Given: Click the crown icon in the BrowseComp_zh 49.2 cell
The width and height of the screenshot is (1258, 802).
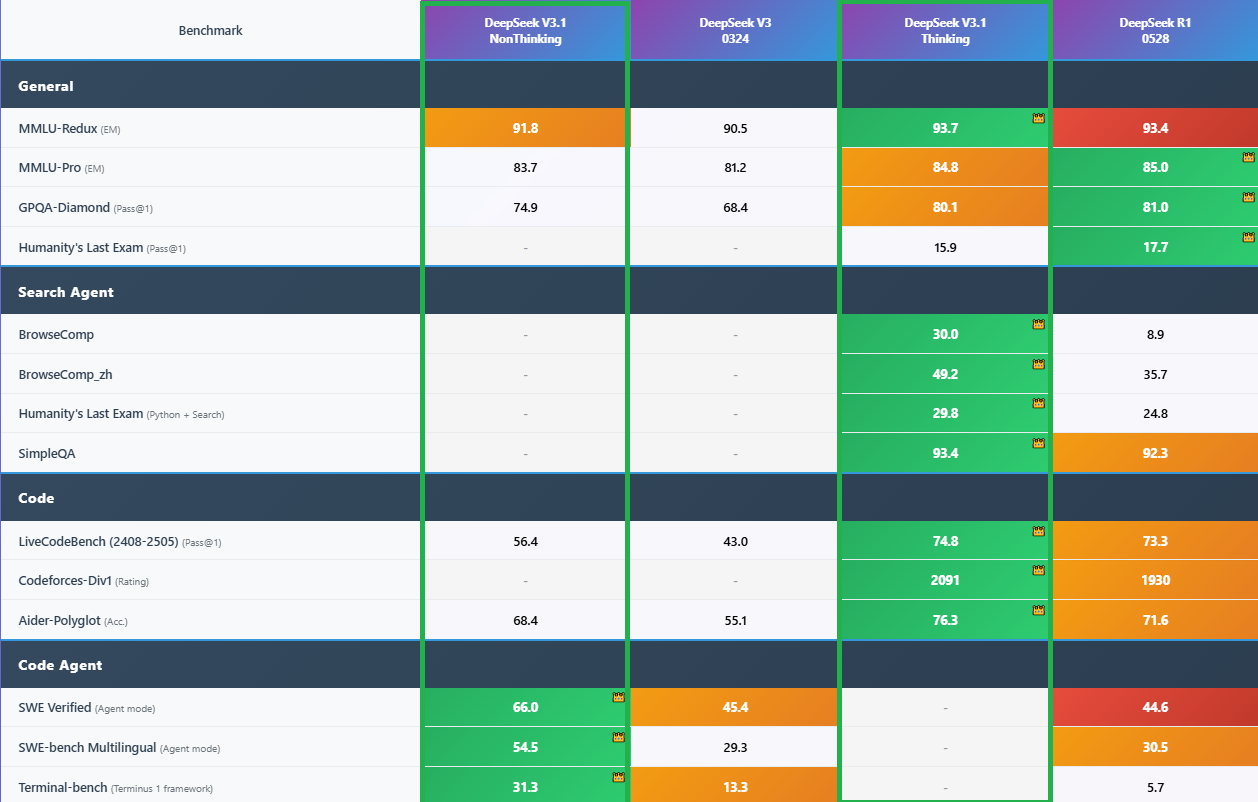Looking at the screenshot, I should [x=1038, y=364].
